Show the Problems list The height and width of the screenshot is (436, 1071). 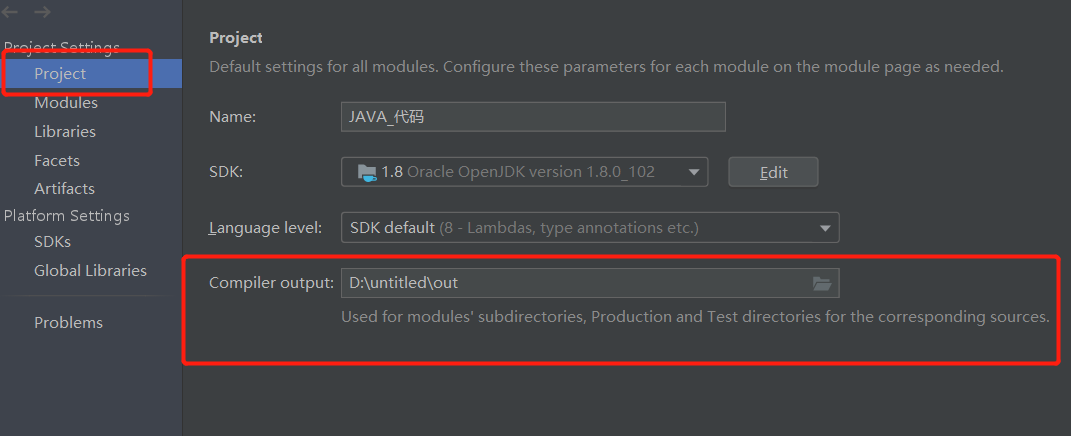point(68,323)
